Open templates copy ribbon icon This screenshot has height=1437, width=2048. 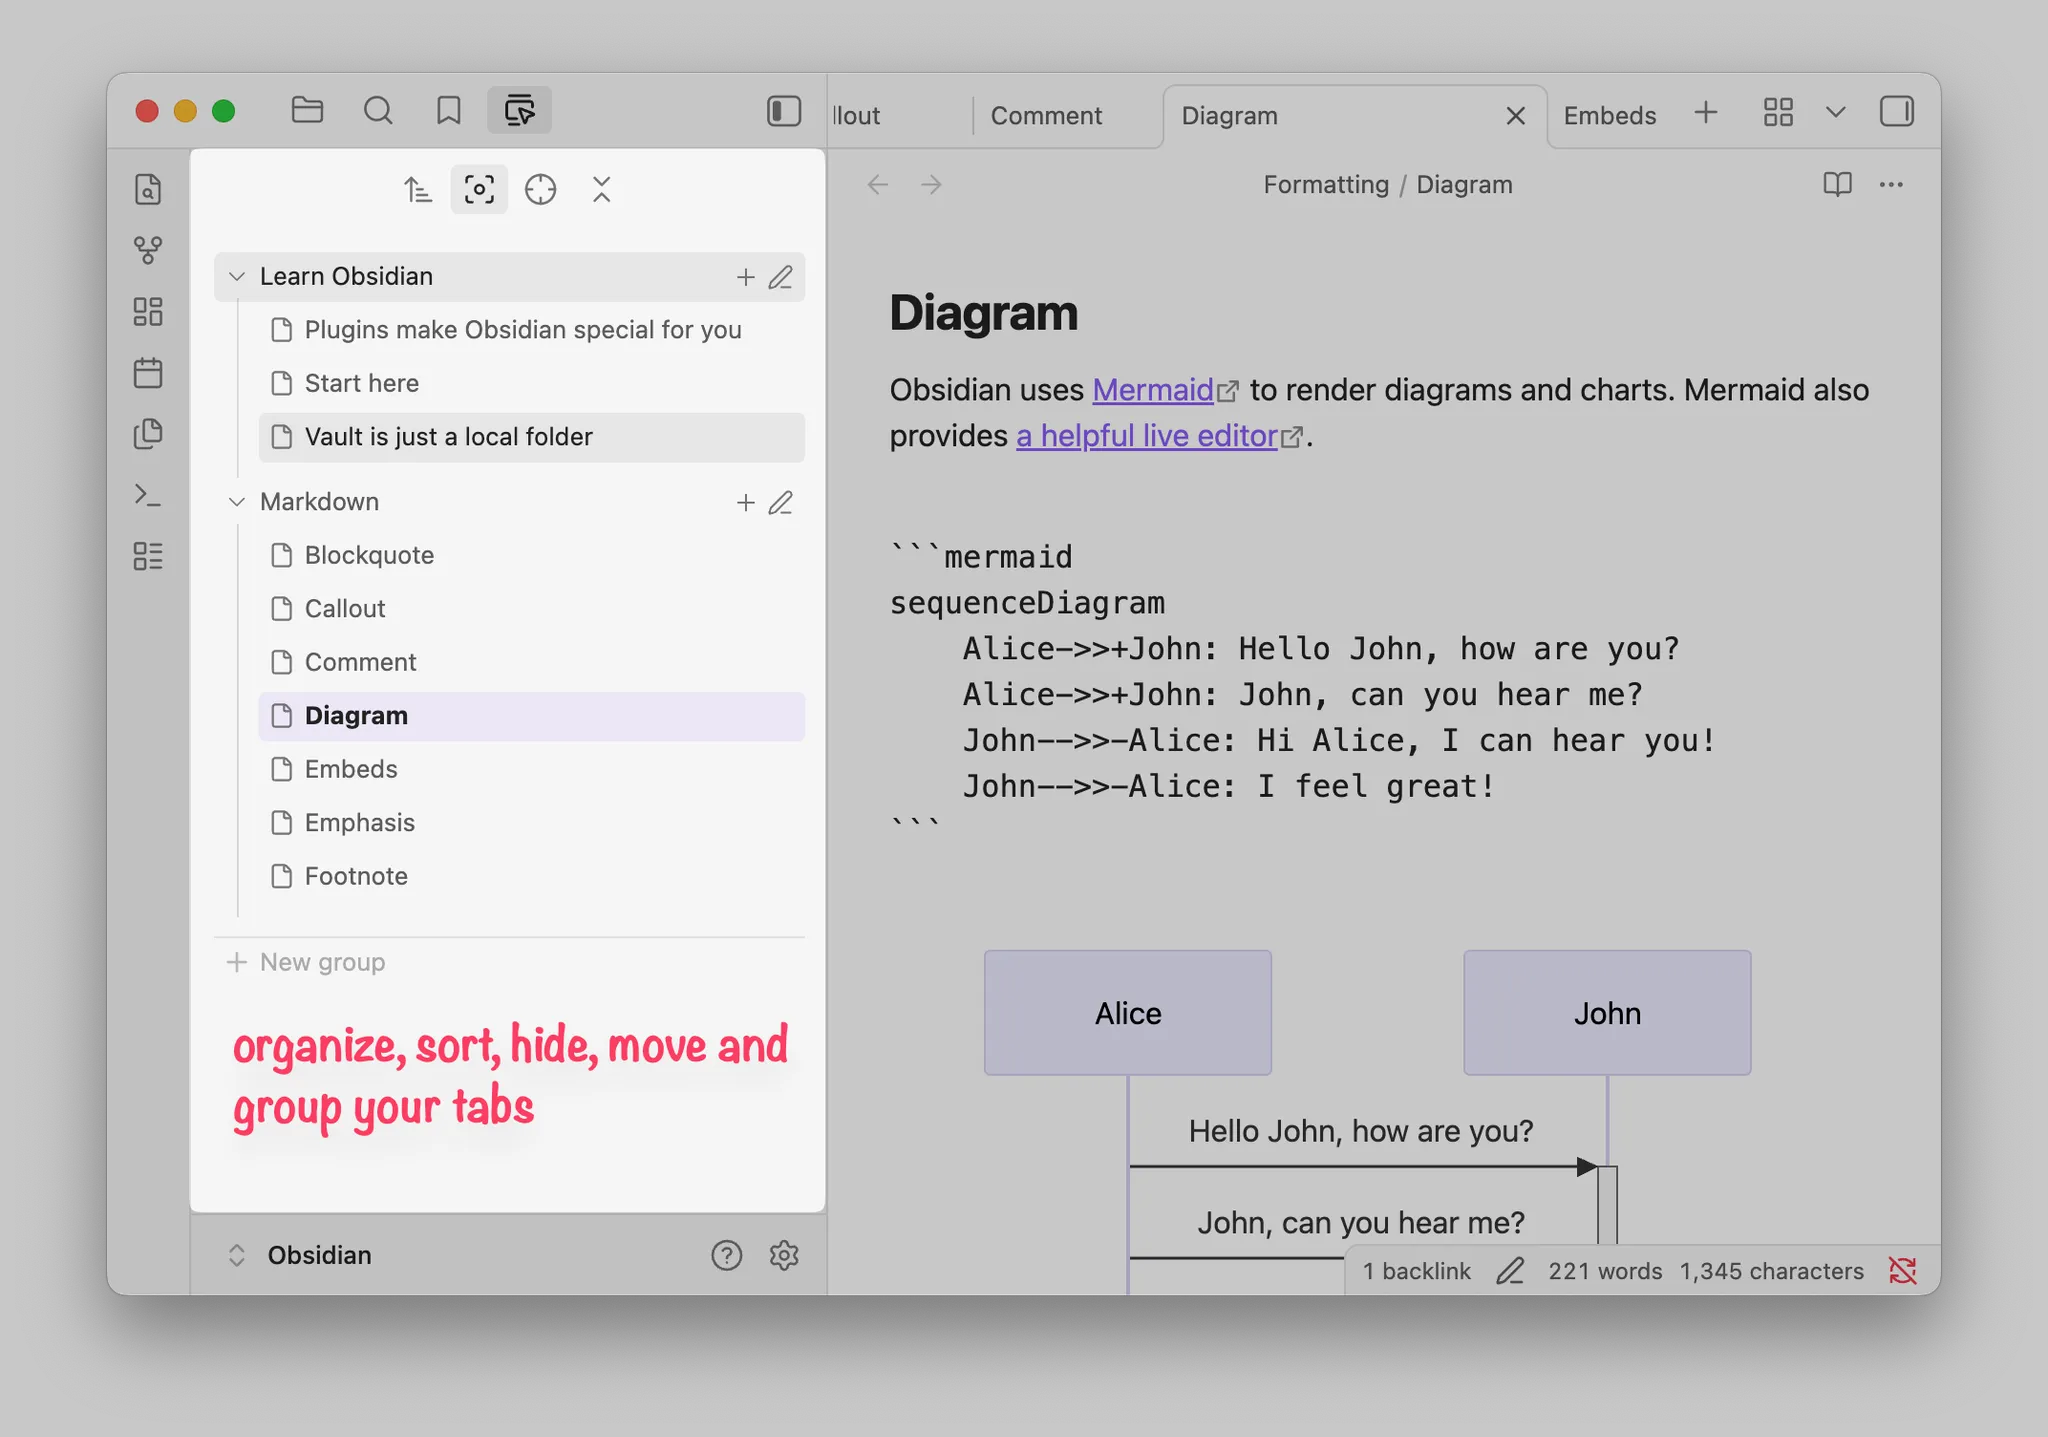(x=148, y=433)
